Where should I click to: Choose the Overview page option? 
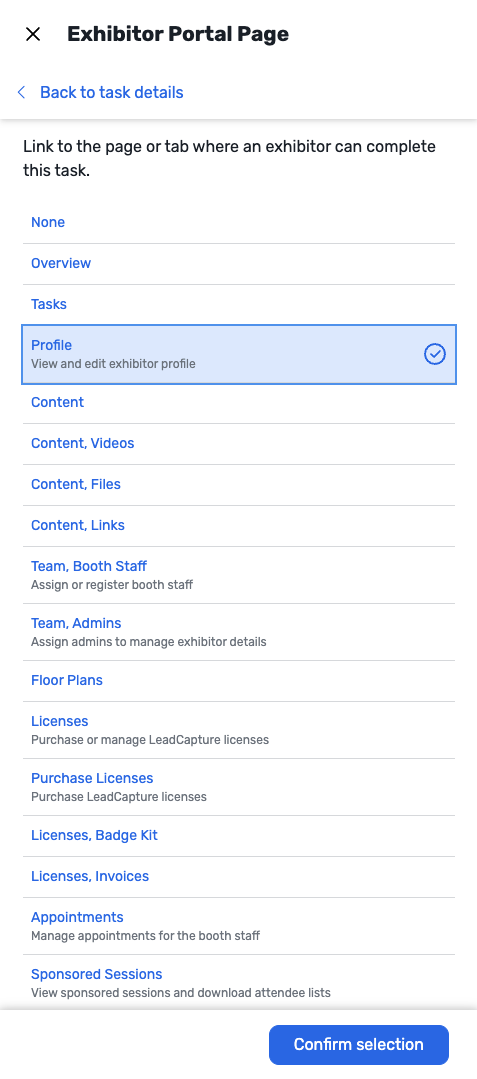click(239, 264)
